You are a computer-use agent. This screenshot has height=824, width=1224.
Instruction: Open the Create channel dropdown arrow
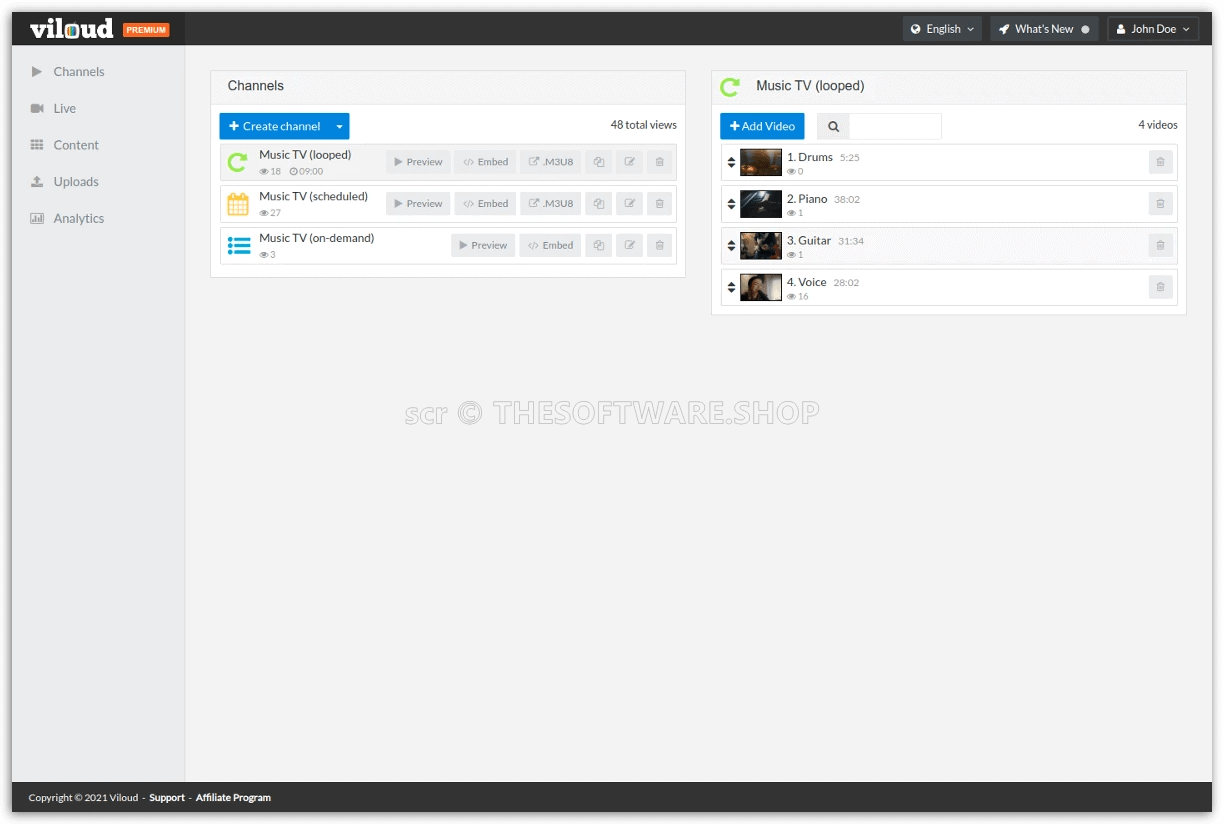pos(339,127)
